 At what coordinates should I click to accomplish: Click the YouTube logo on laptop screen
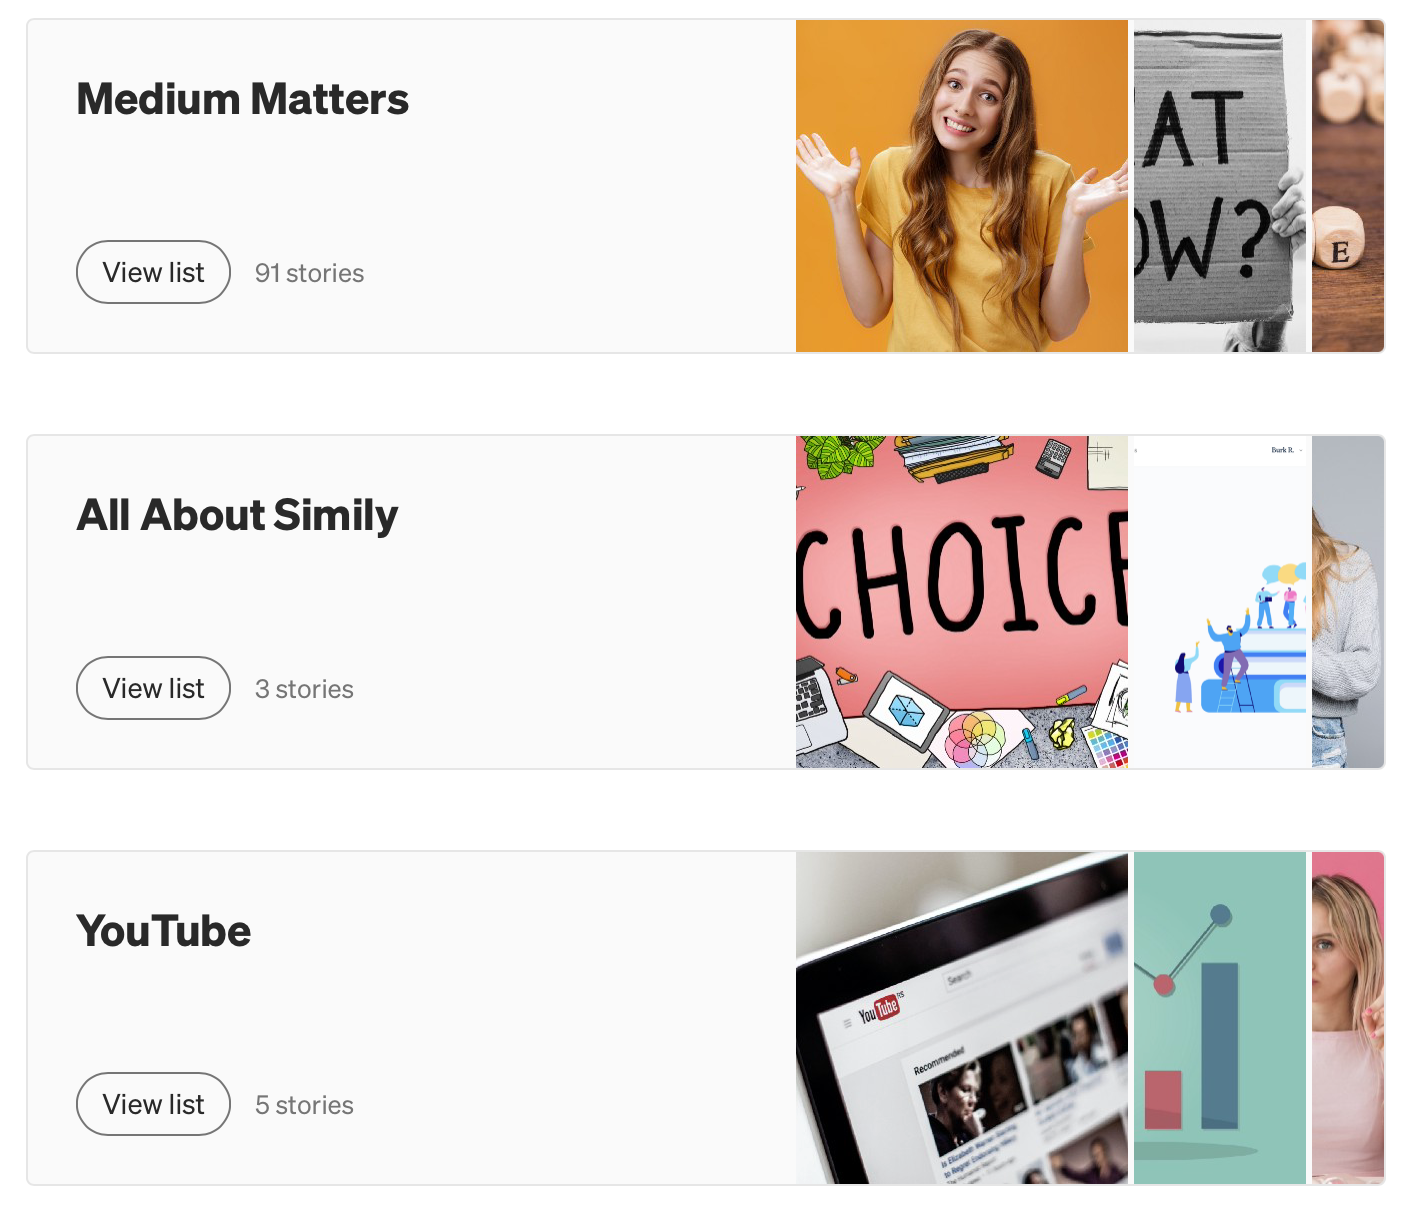[881, 1008]
